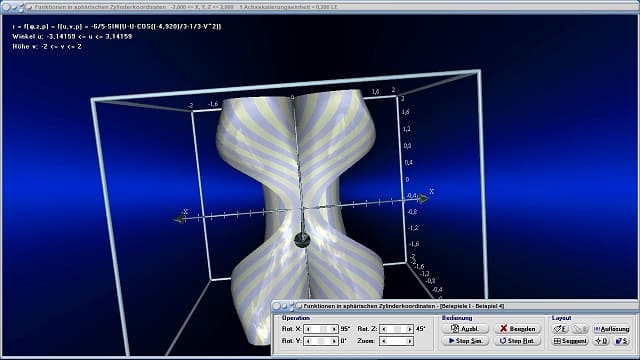Click the 95° Rot. X value

345,329
